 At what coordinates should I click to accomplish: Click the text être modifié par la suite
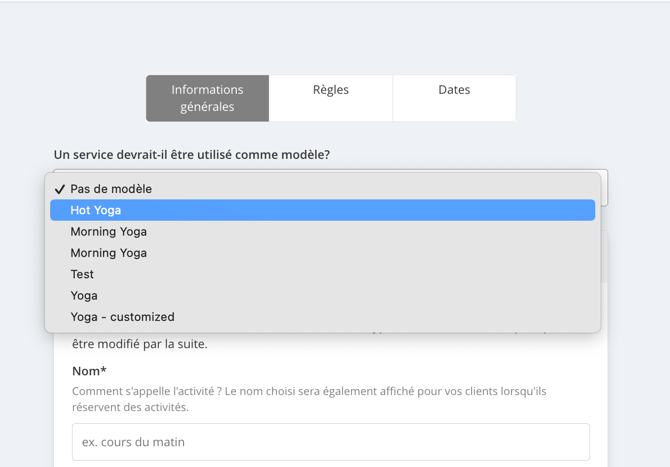coord(140,344)
